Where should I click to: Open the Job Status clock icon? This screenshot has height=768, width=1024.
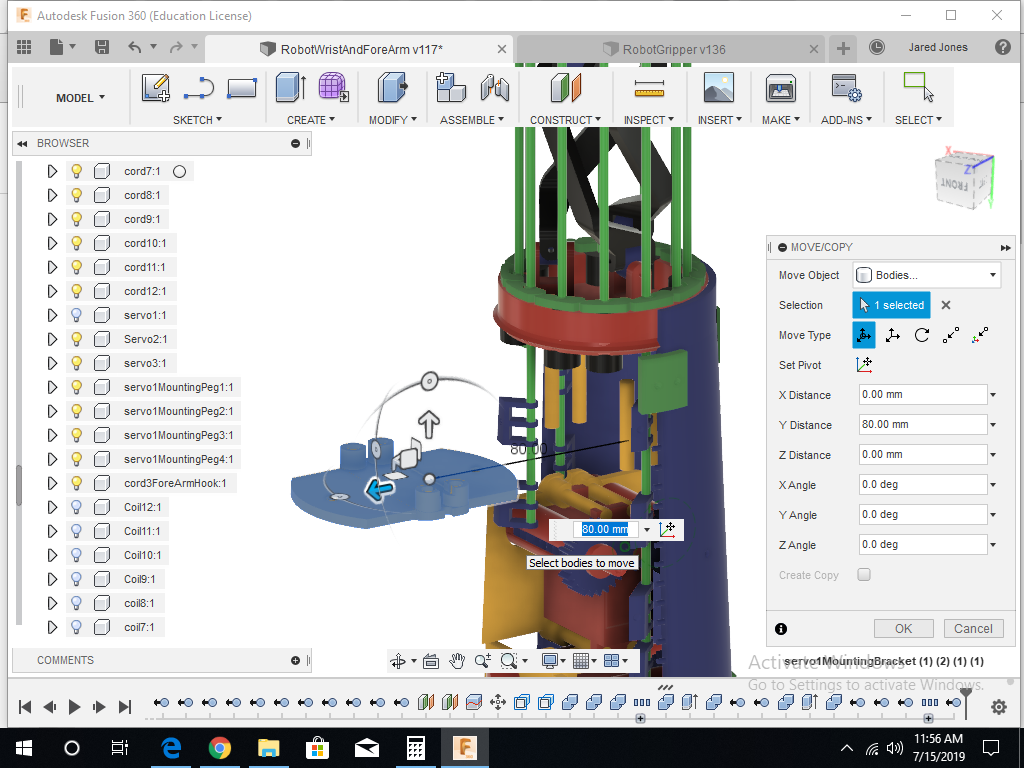(877, 47)
